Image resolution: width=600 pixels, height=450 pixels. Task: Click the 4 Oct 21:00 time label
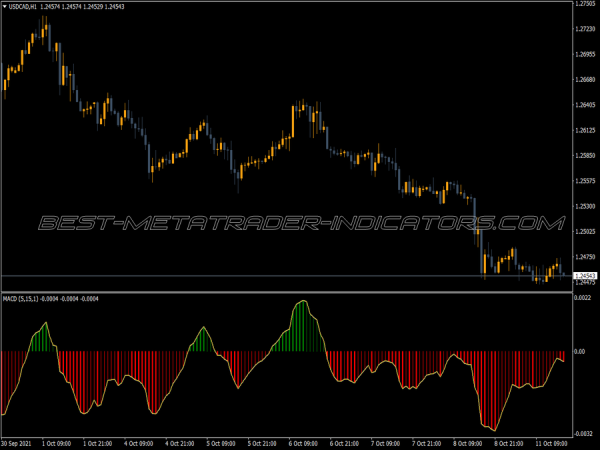tap(180, 443)
